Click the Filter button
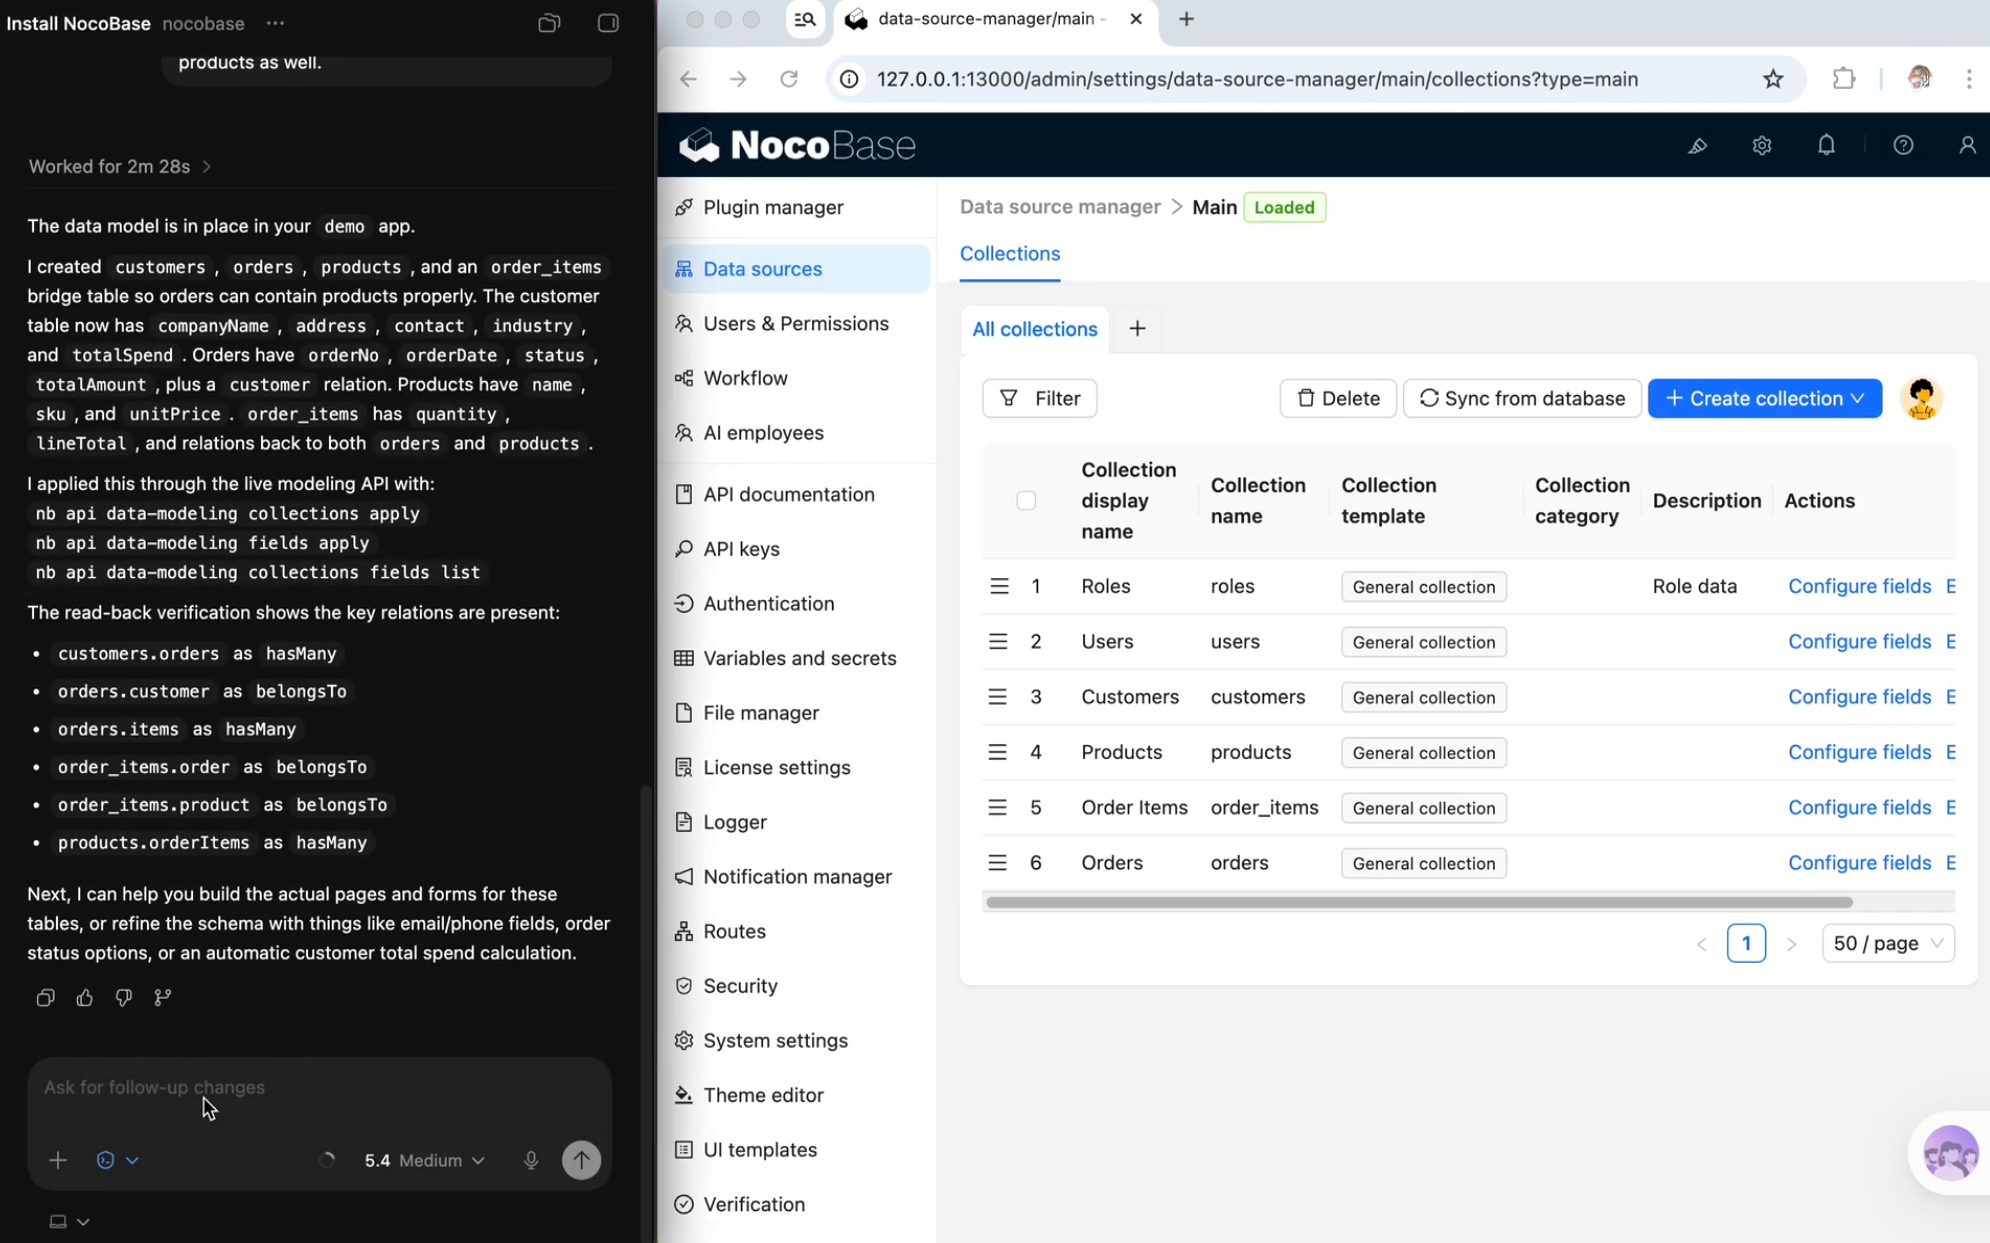1990x1243 pixels. click(1039, 398)
